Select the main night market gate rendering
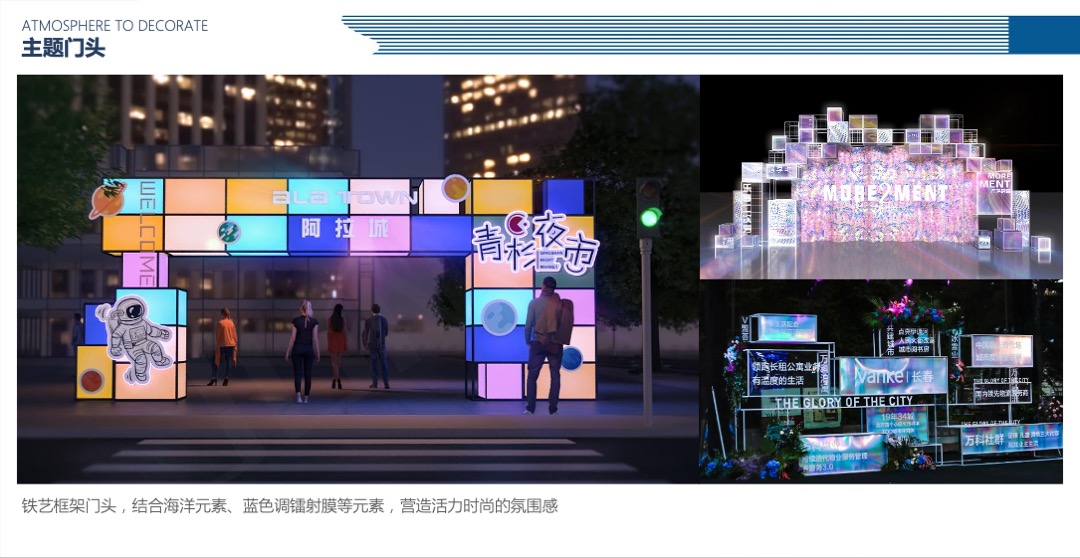Image resolution: width=1080 pixels, height=558 pixels. pos(357,279)
